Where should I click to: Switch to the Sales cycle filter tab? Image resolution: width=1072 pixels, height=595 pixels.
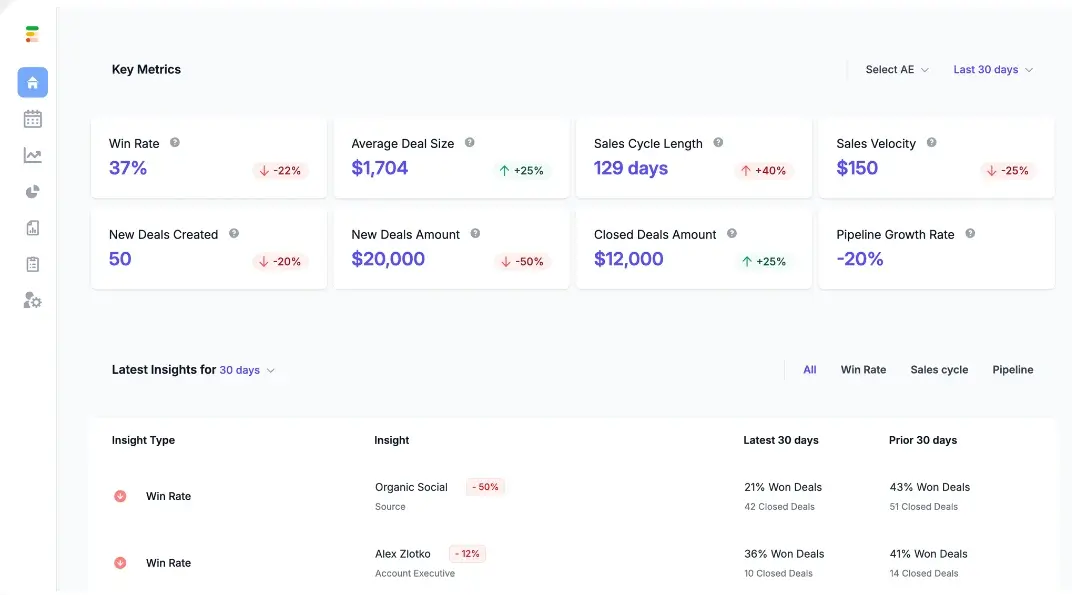click(939, 369)
